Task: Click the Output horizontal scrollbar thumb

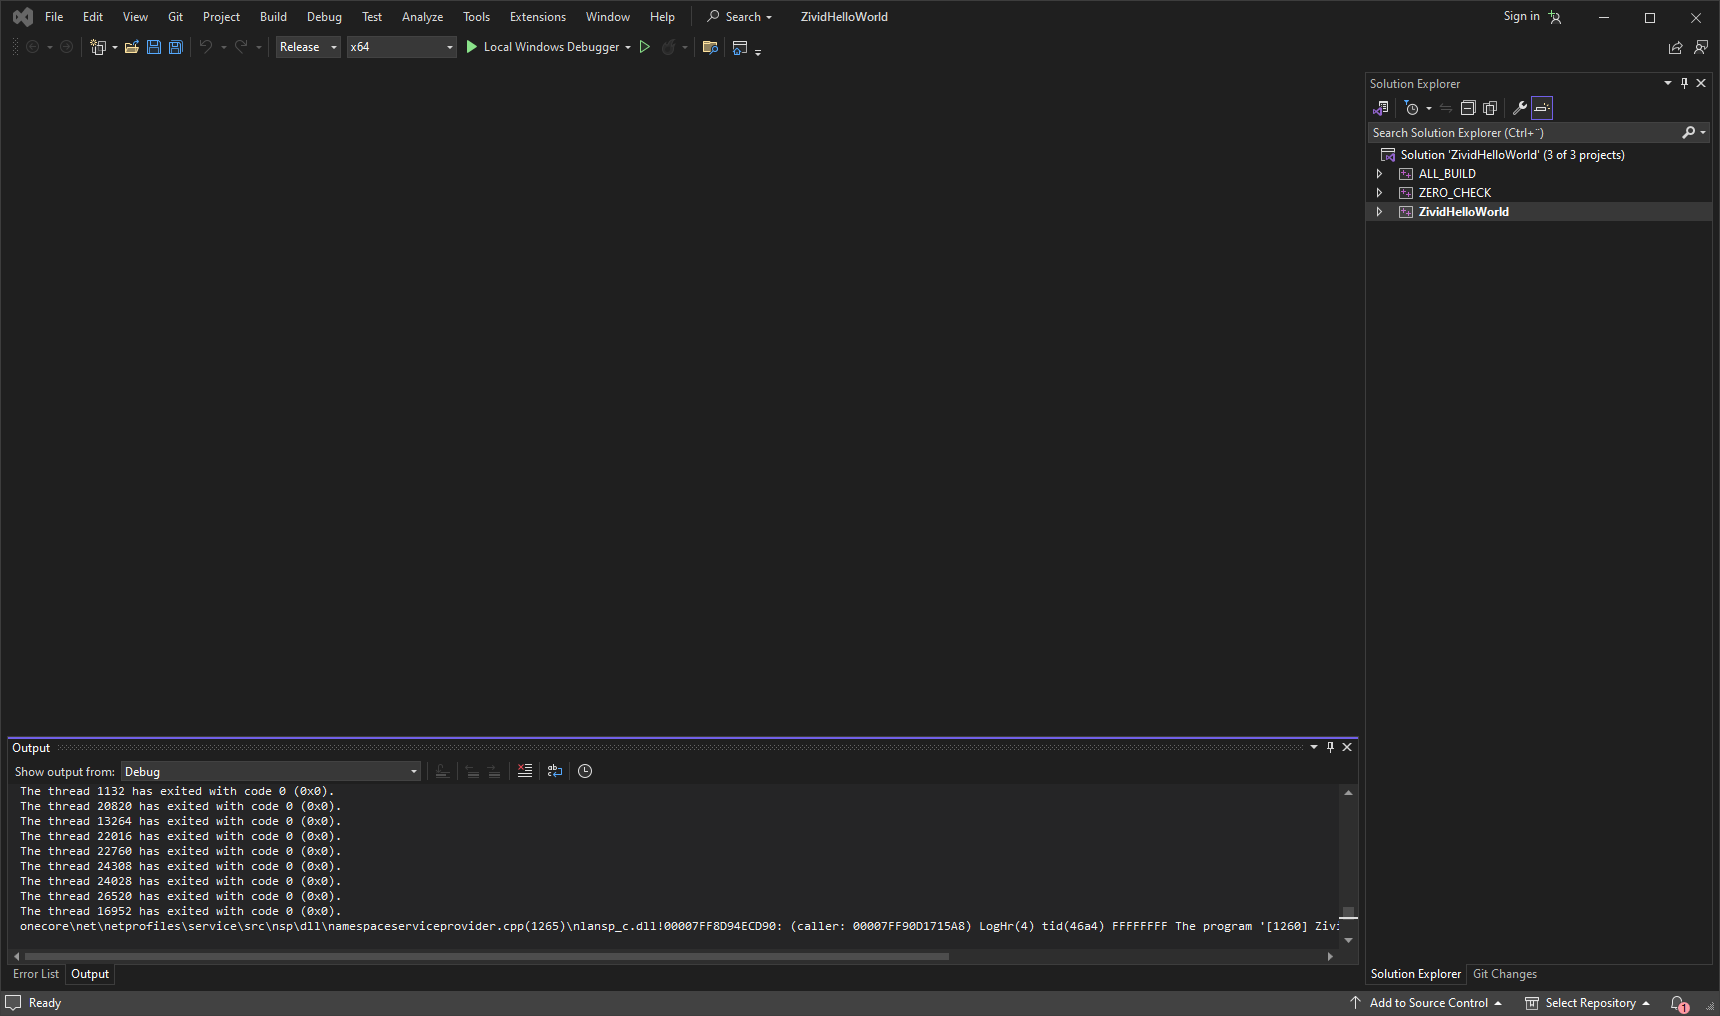Action: (486, 957)
